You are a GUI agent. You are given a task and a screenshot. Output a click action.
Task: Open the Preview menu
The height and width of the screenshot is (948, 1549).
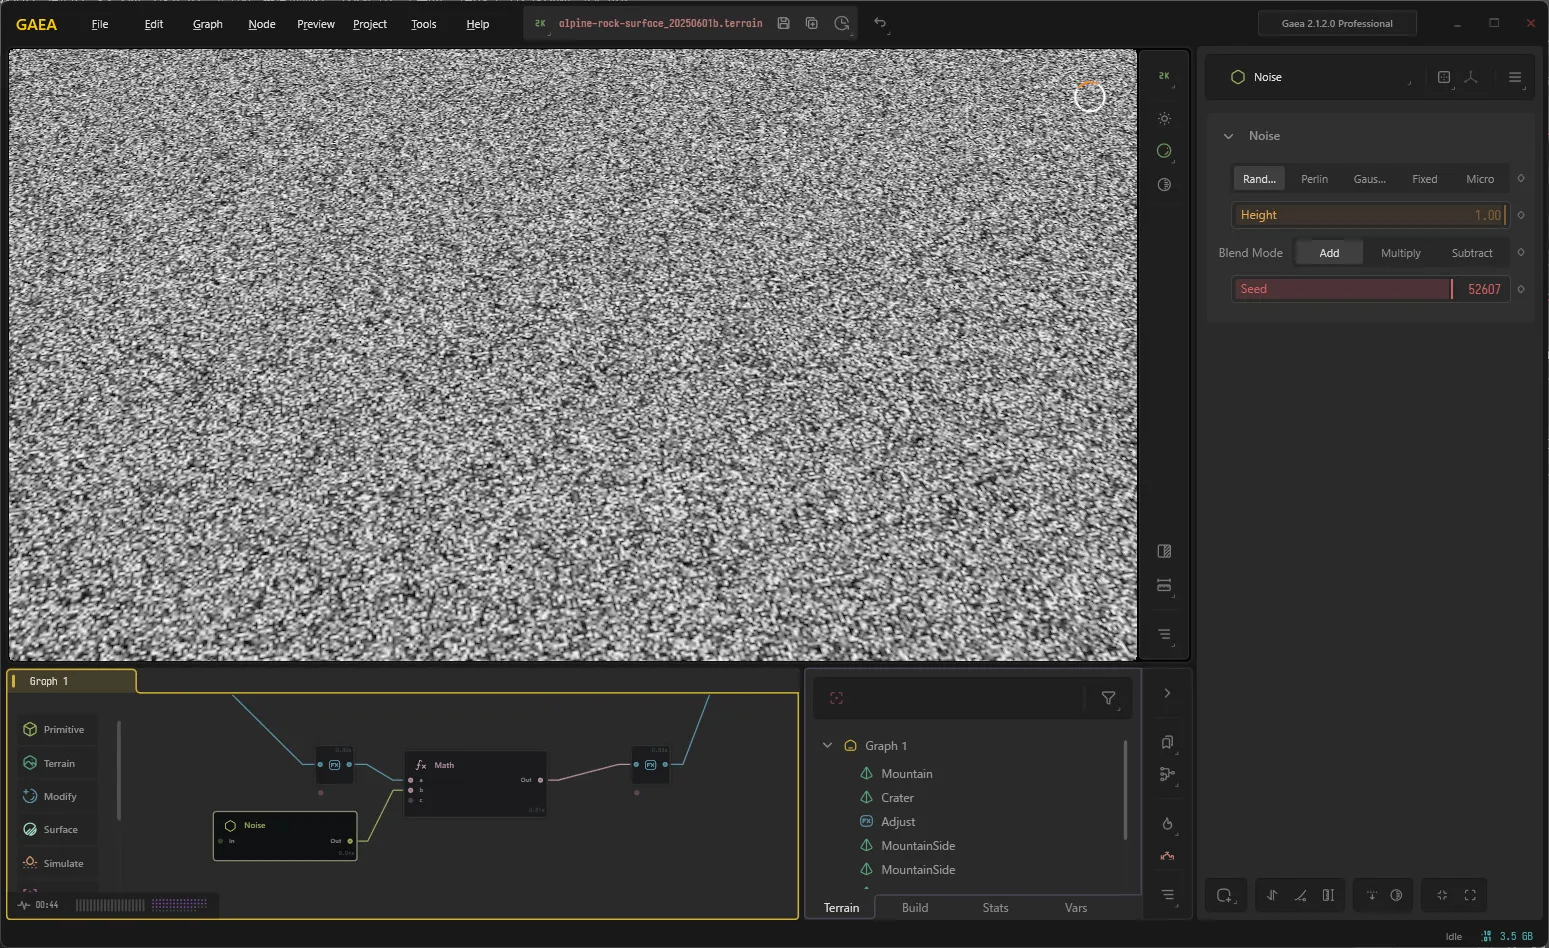coord(316,24)
